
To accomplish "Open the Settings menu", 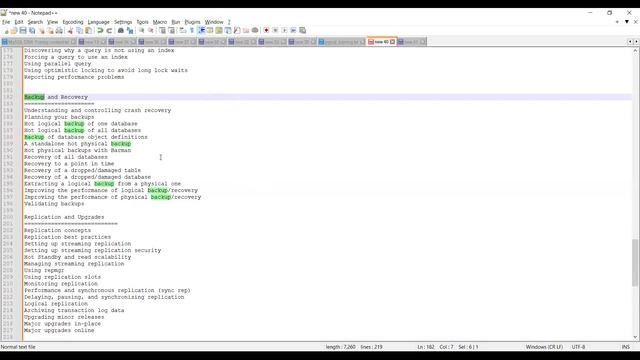I will (123, 22).
